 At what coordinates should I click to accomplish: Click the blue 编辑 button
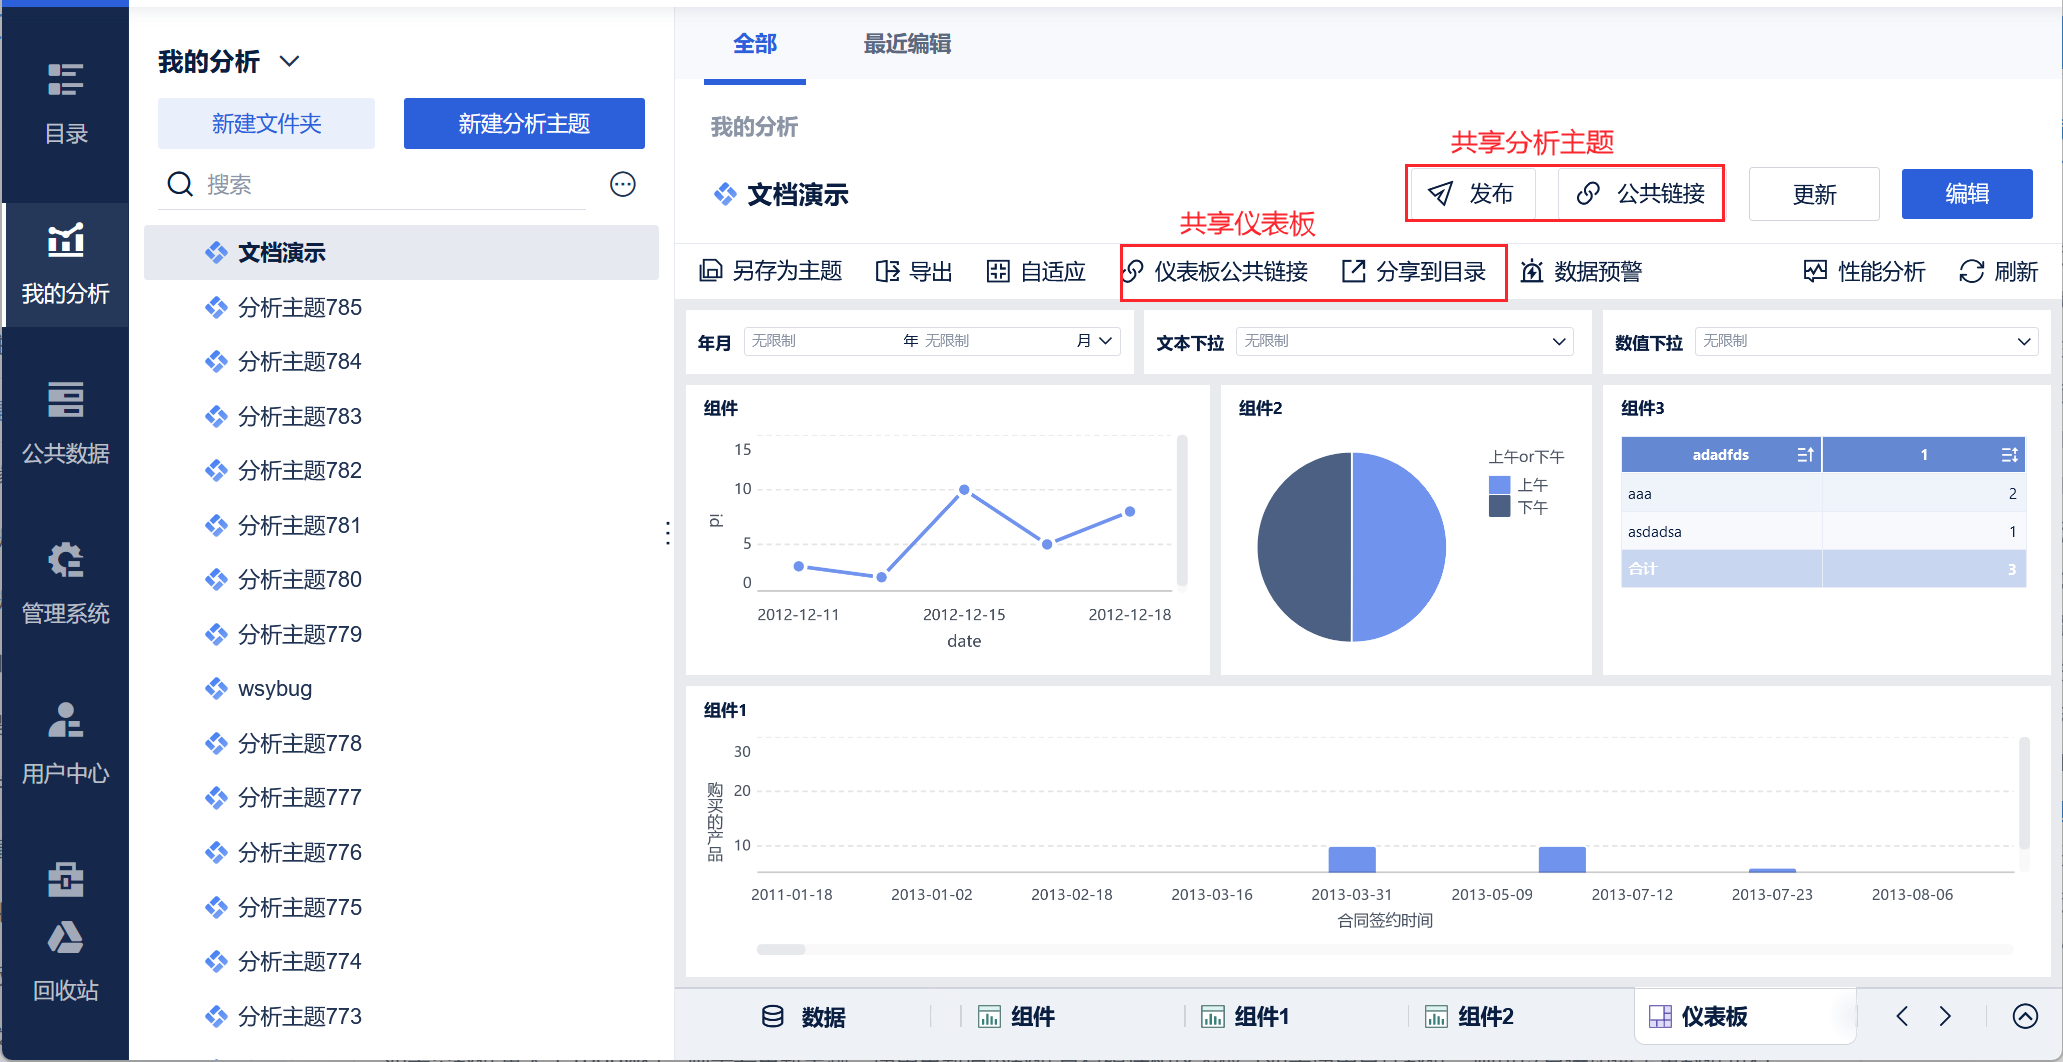pyautogui.click(x=1967, y=194)
